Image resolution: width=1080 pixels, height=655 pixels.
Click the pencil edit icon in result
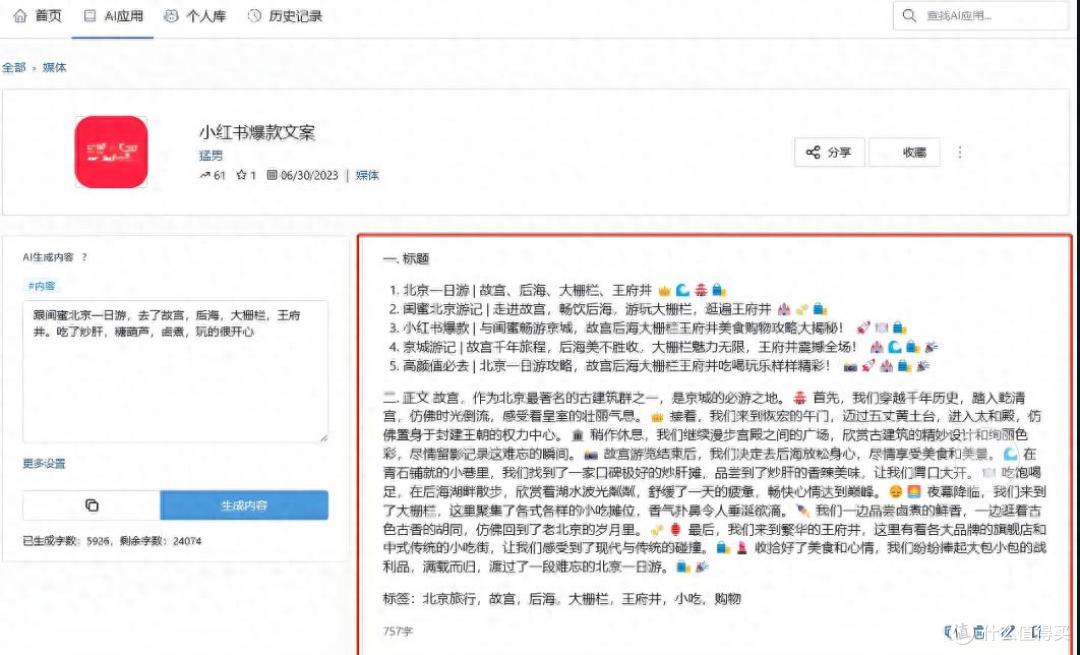pos(1008,631)
